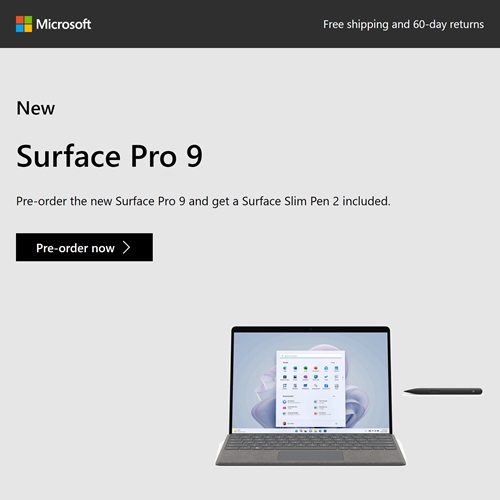
Task: Click the front camera dot on the tablet bezel
Action: pos(310,329)
